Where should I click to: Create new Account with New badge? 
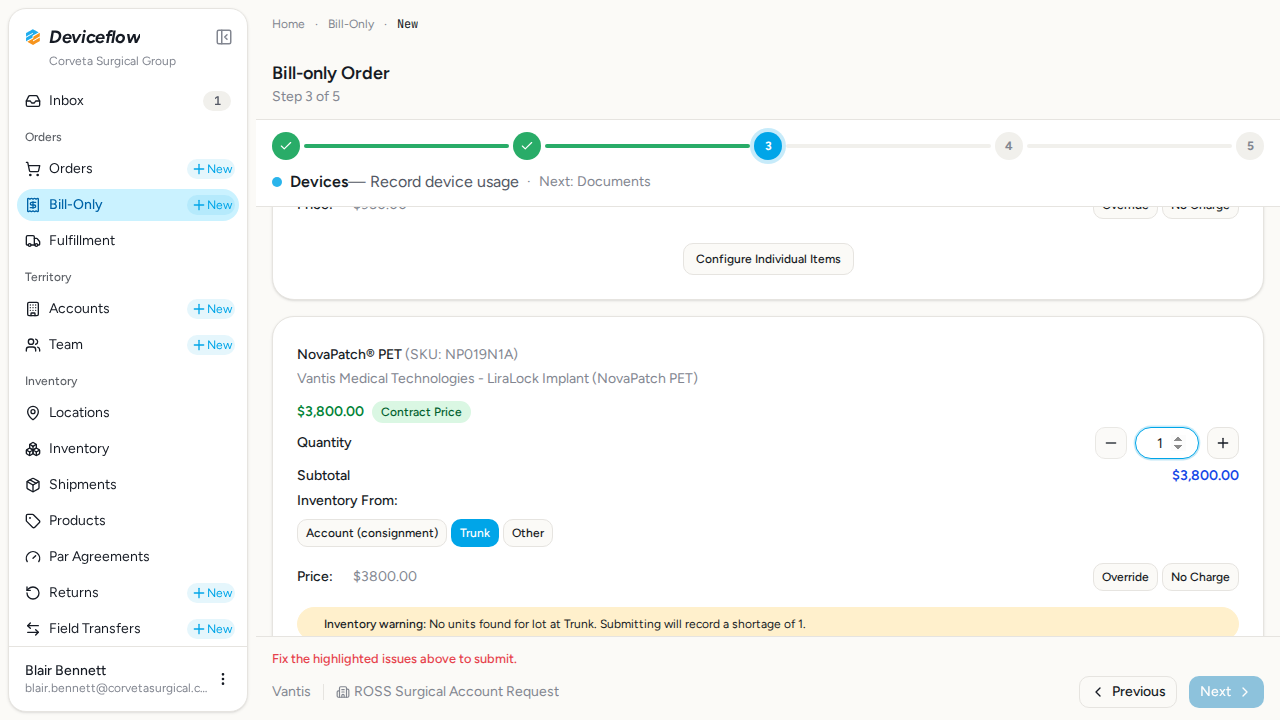pyautogui.click(x=212, y=309)
